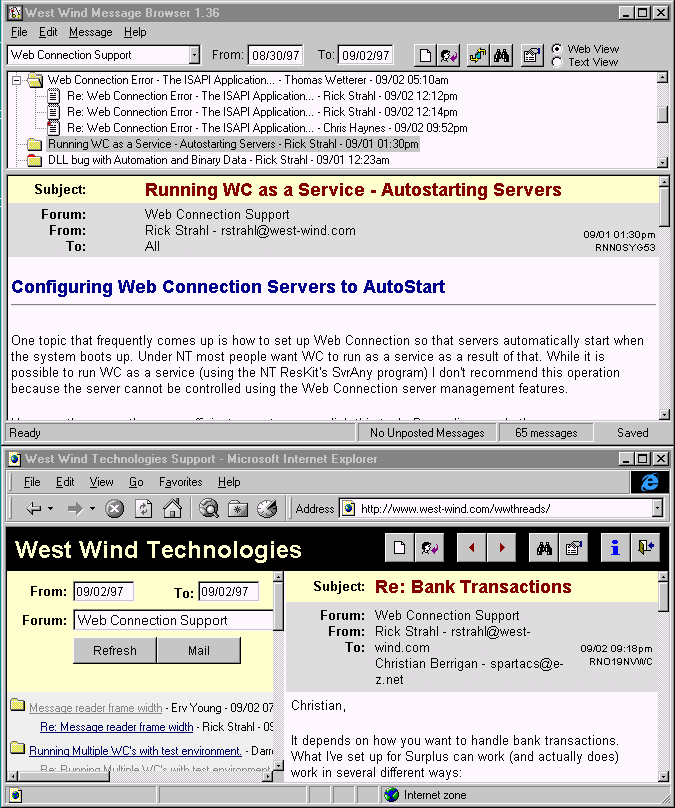Click Search the web icon in Internet Explorer

click(x=209, y=509)
